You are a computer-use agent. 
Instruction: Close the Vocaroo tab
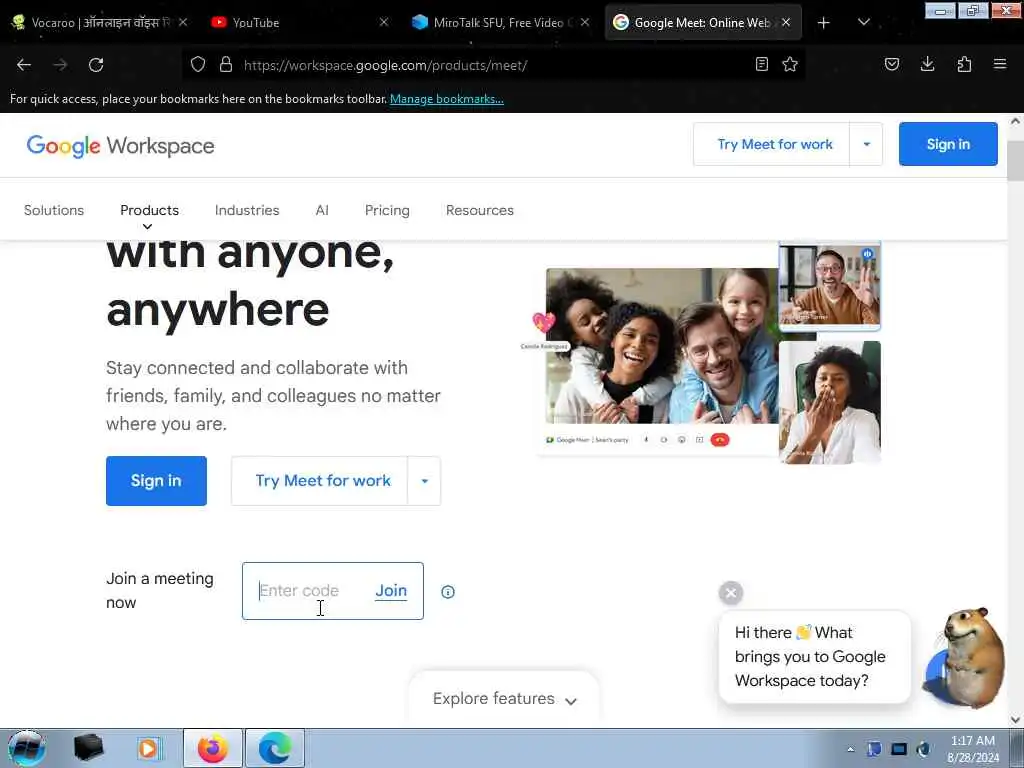coord(183,22)
